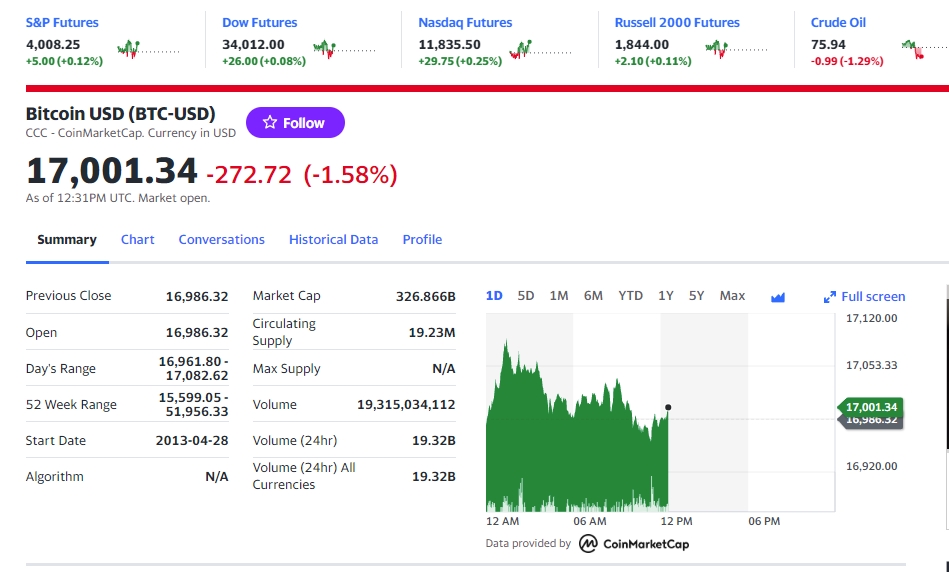Select the 1D chart range
949x572 pixels.
click(494, 296)
